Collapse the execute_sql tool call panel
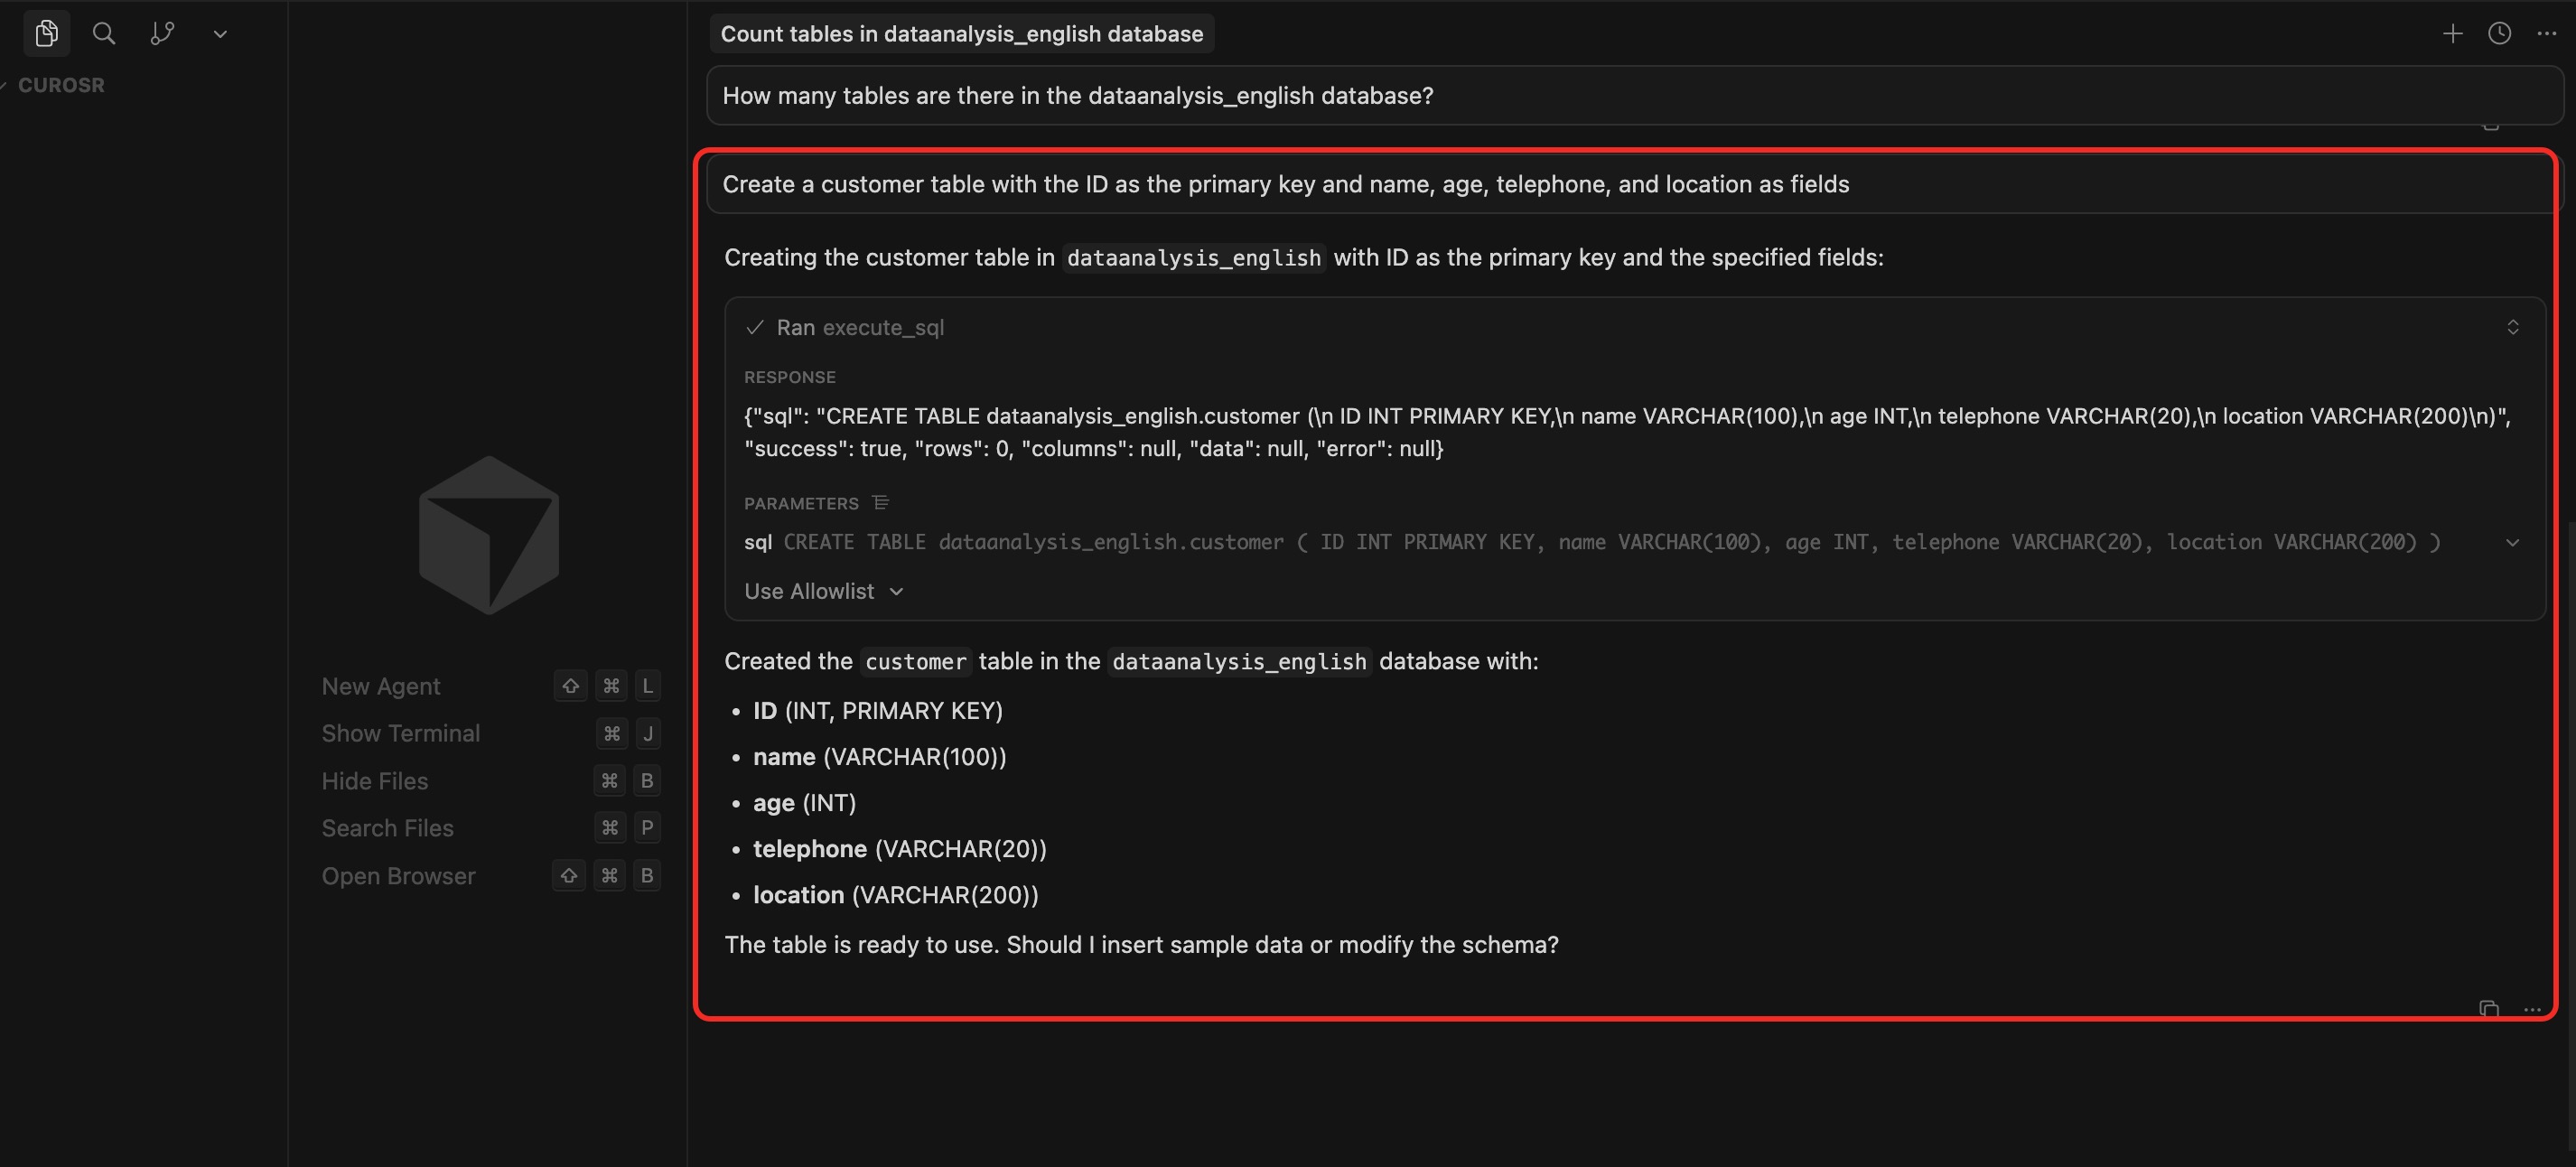The height and width of the screenshot is (1167, 2576). click(2512, 327)
